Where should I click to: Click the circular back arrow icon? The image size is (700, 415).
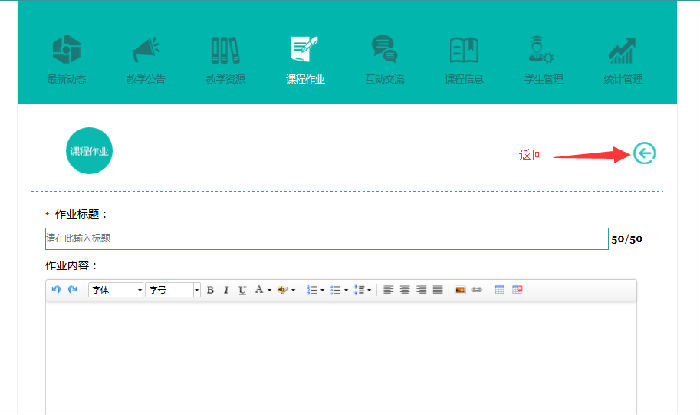tap(645, 153)
